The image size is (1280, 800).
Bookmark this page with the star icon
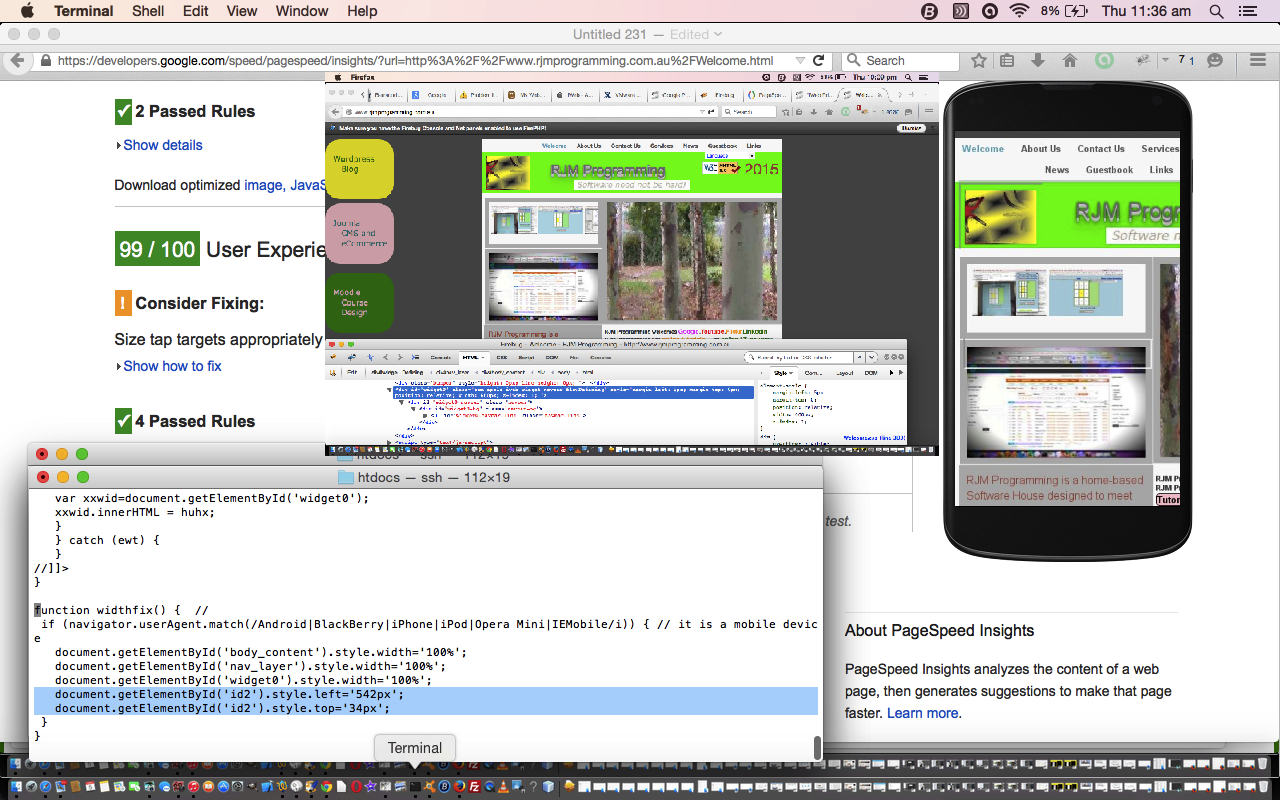pyautogui.click(x=979, y=61)
